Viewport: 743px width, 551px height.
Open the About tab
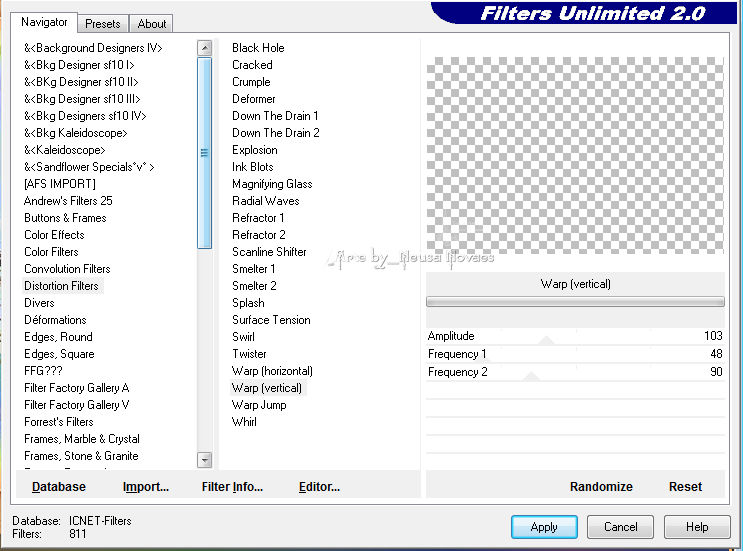(152, 24)
